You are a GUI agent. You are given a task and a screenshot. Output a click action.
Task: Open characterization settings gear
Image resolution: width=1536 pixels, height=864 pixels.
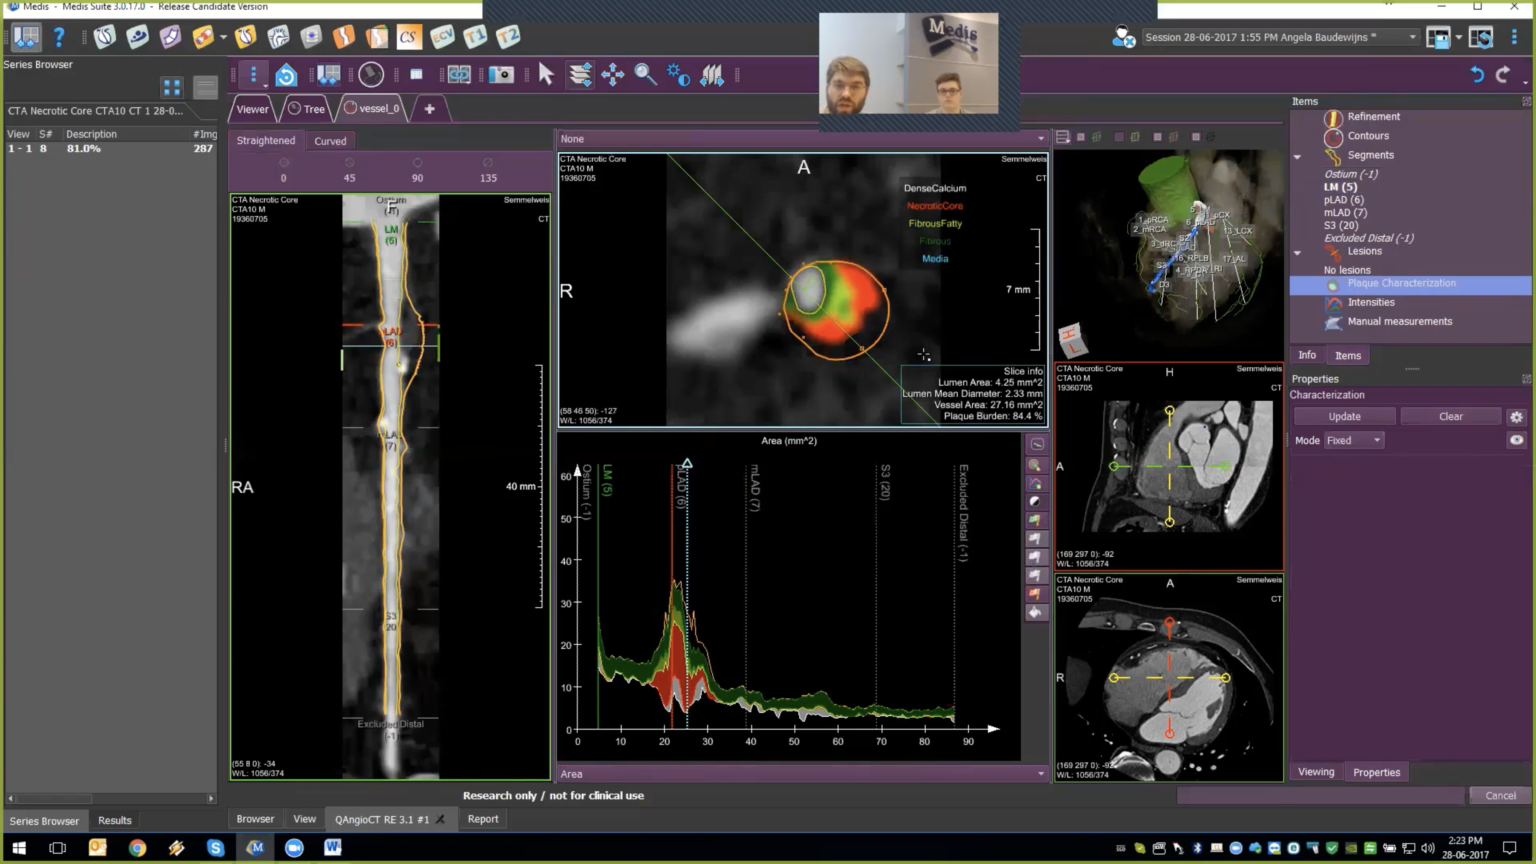pyautogui.click(x=1516, y=417)
